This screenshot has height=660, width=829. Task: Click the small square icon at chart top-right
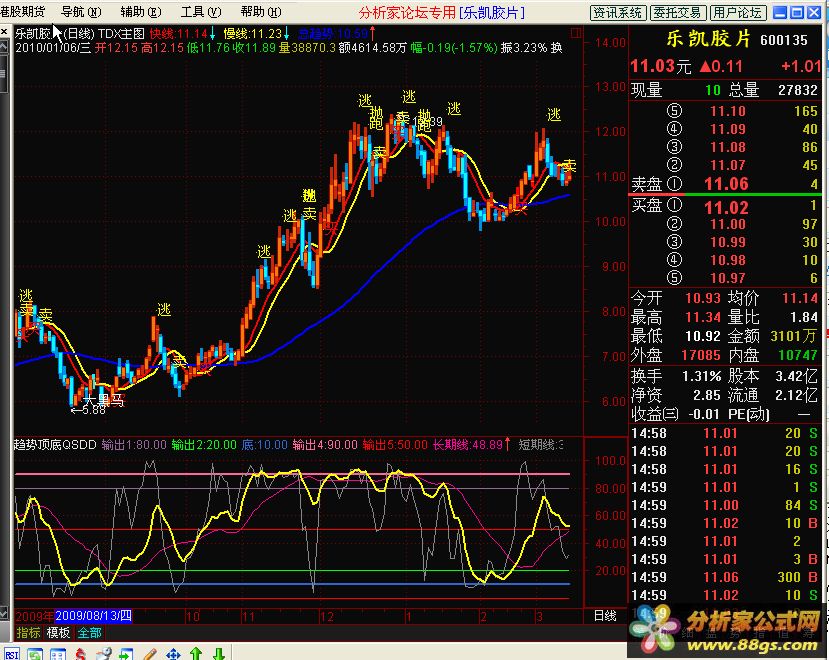point(576,33)
